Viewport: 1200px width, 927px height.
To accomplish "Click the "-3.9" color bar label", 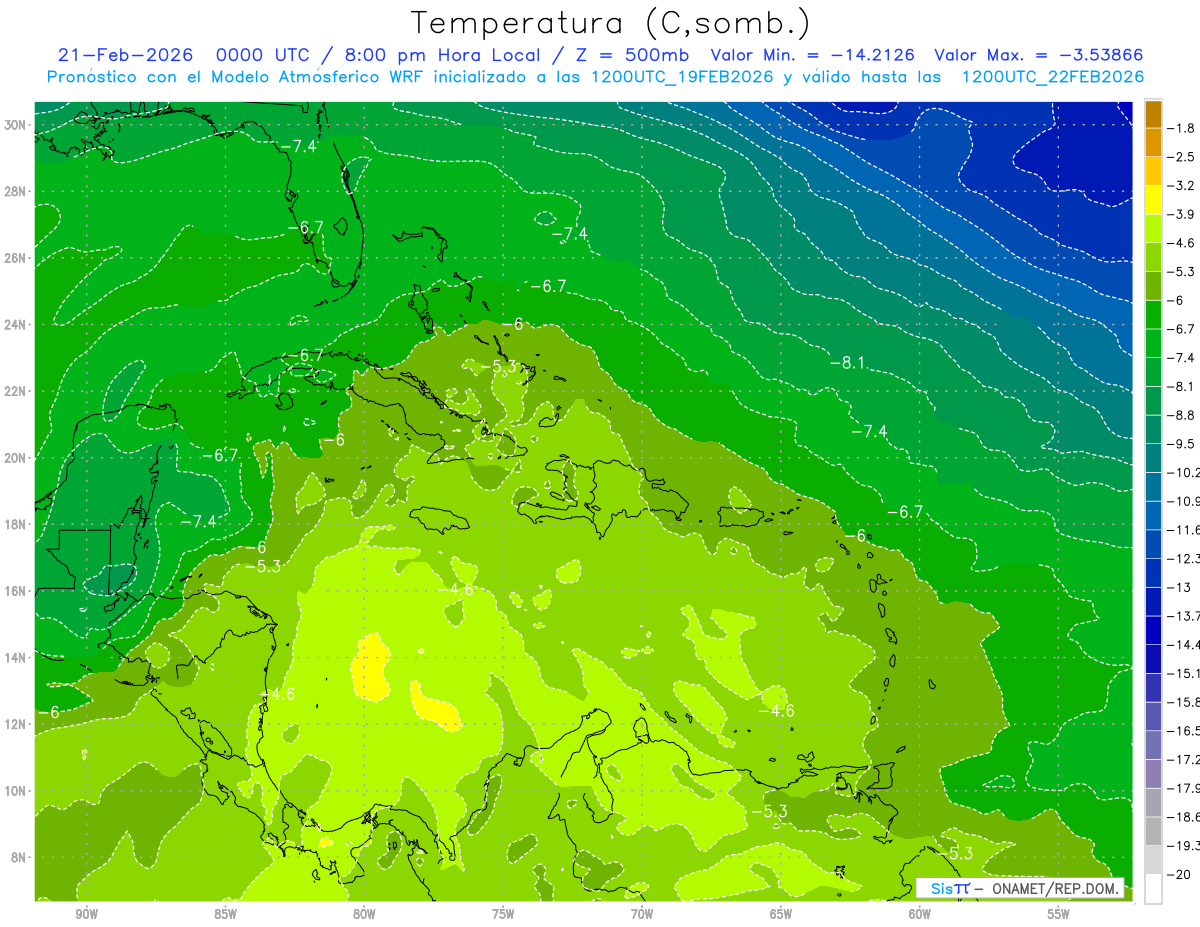I will tap(1183, 214).
